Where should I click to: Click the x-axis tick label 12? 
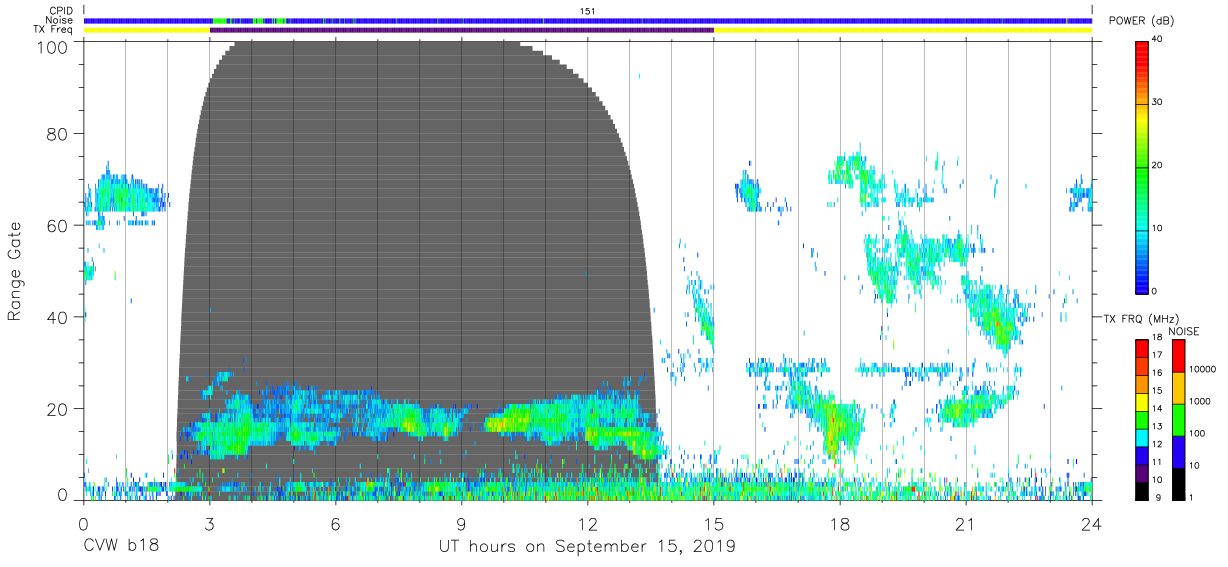(x=588, y=523)
